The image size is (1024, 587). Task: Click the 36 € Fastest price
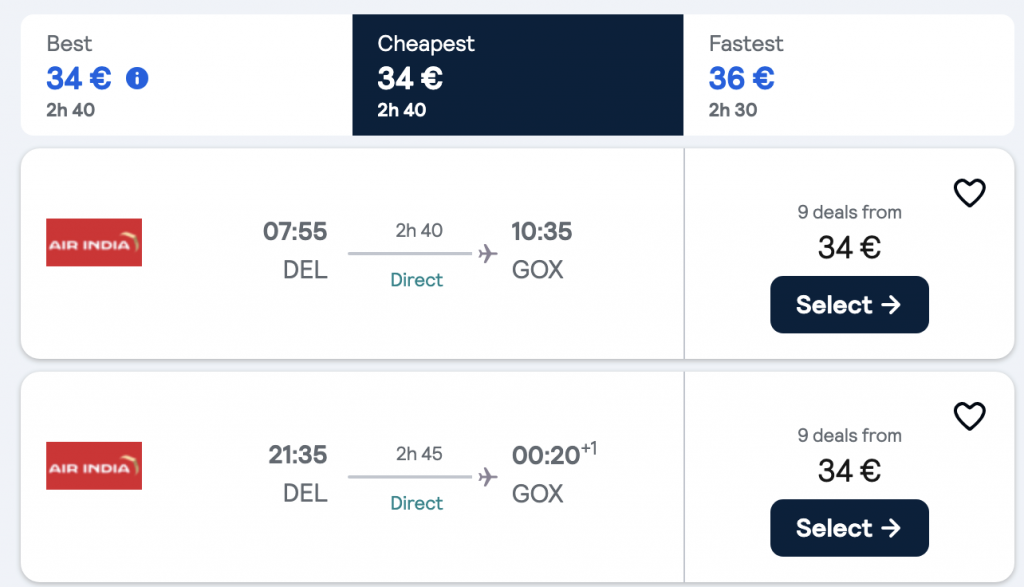(742, 78)
